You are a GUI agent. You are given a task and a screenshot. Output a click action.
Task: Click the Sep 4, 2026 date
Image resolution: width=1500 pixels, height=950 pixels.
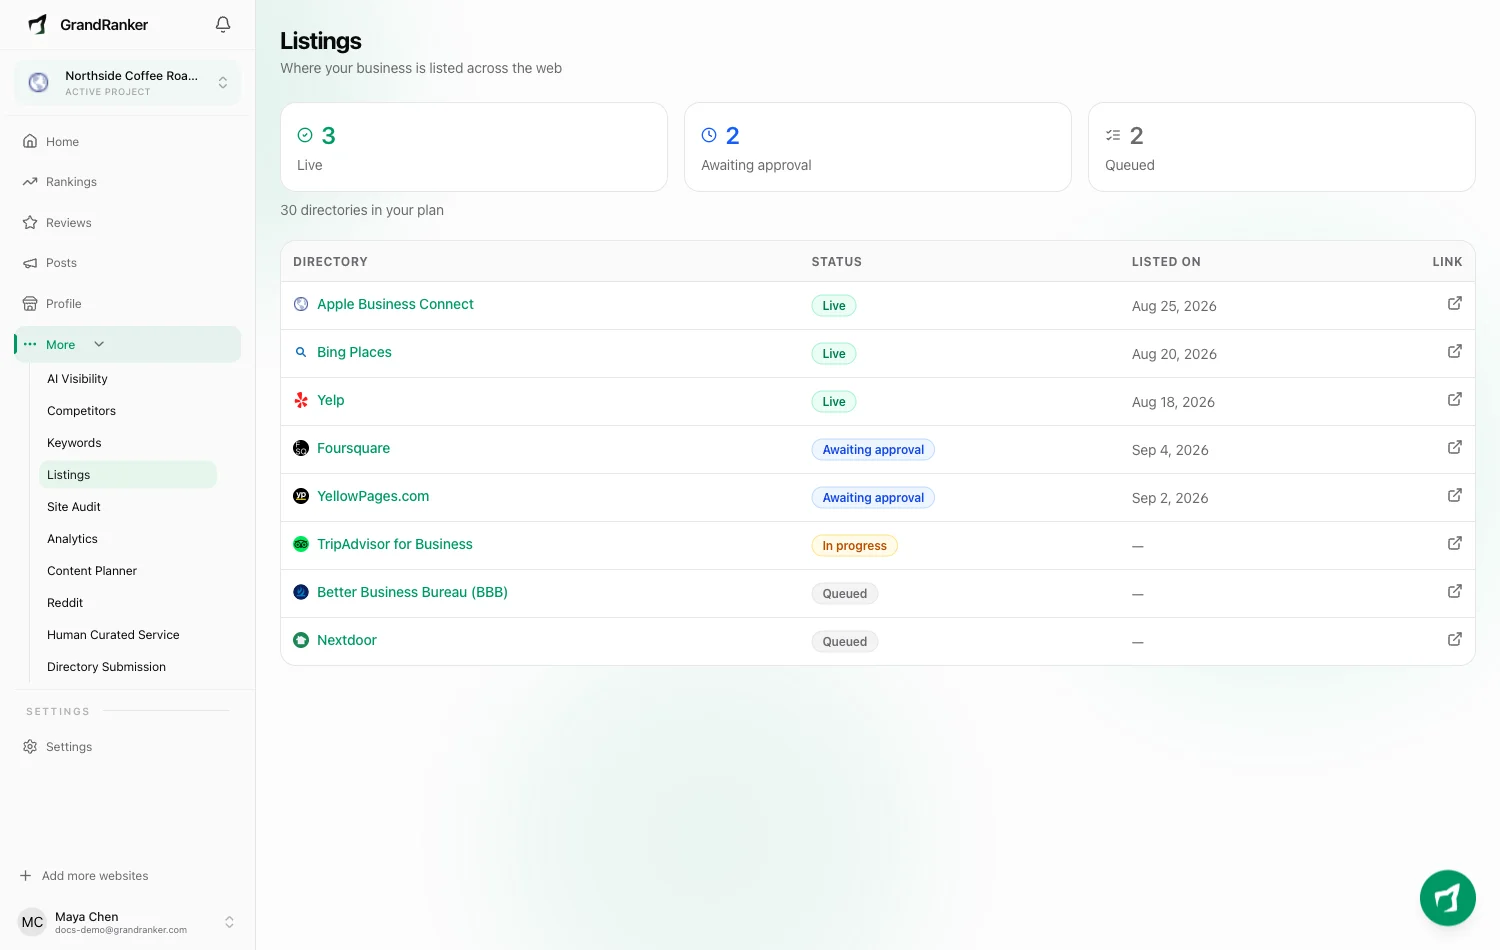(x=1170, y=450)
